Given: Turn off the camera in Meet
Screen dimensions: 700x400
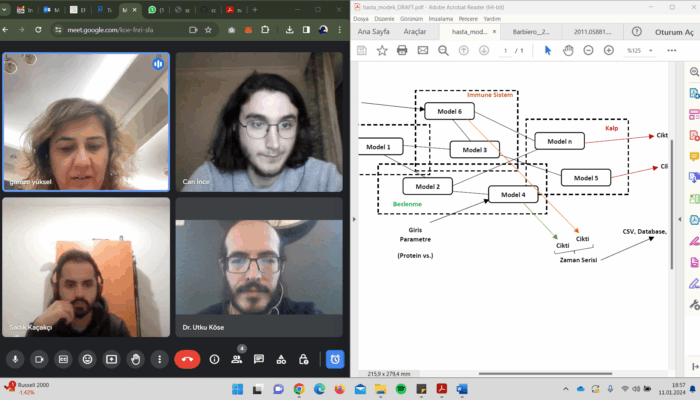Looking at the screenshot, I should (x=40, y=359).
